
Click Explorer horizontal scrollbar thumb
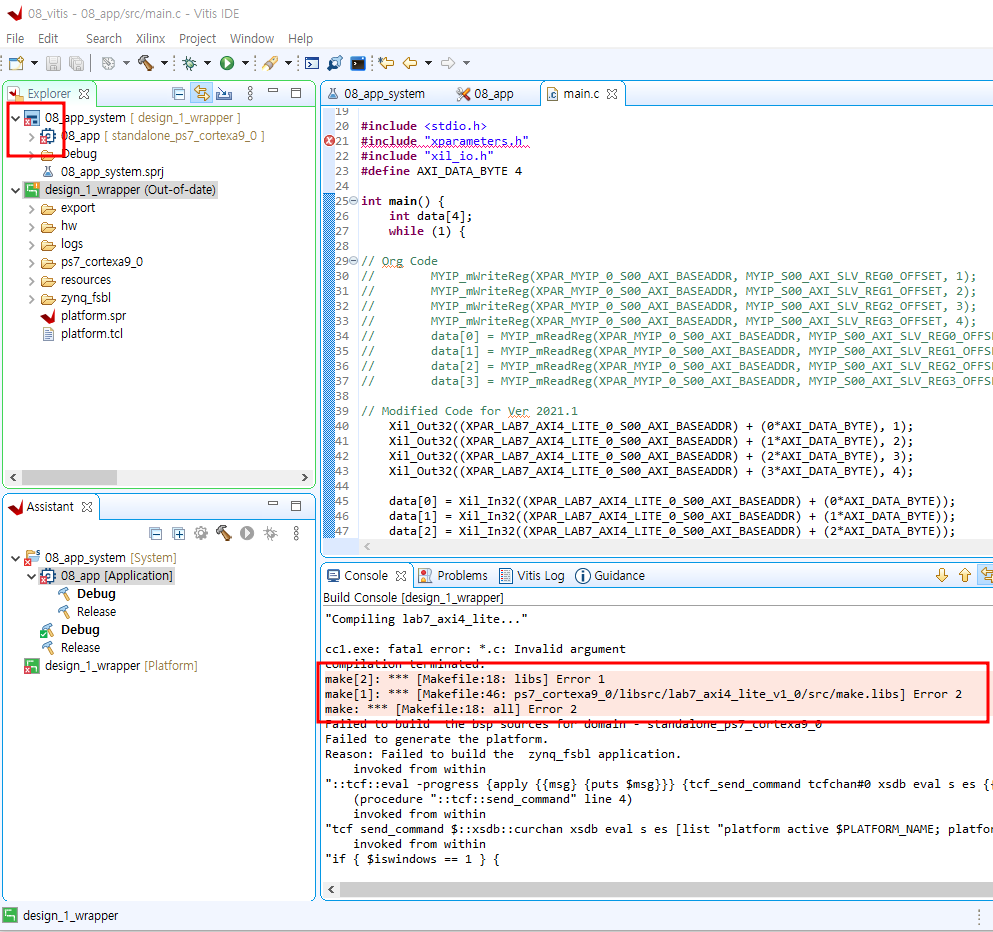[x=69, y=477]
